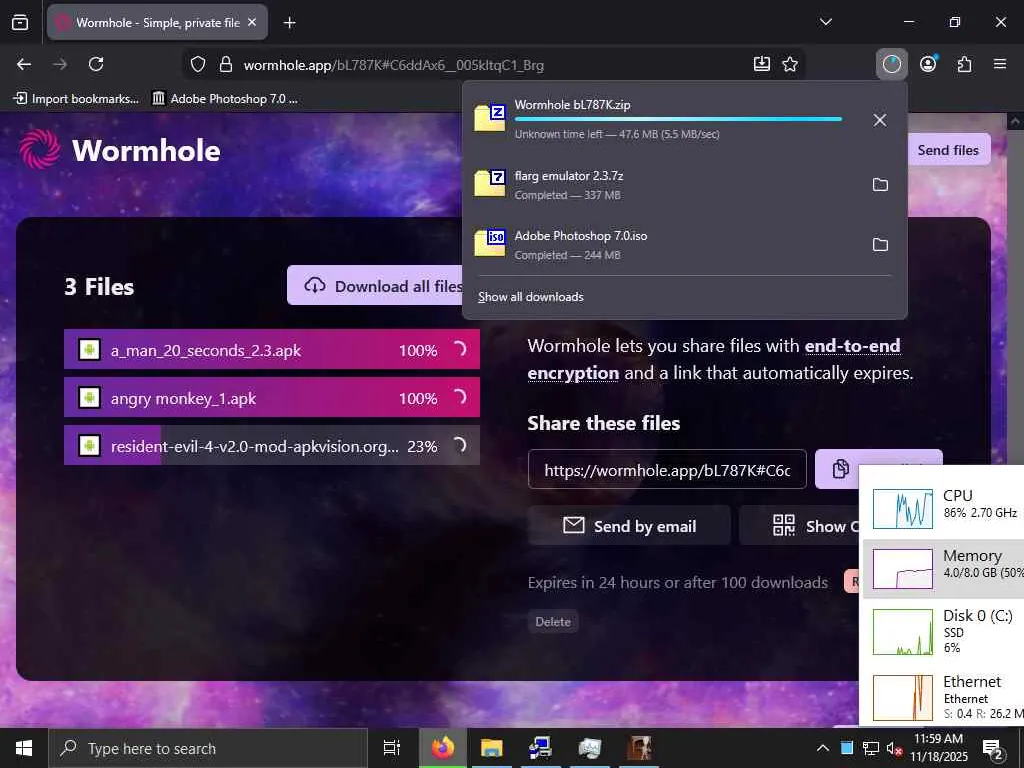Image resolution: width=1024 pixels, height=768 pixels.
Task: Open Task View on the taskbar
Action: [x=391, y=748]
